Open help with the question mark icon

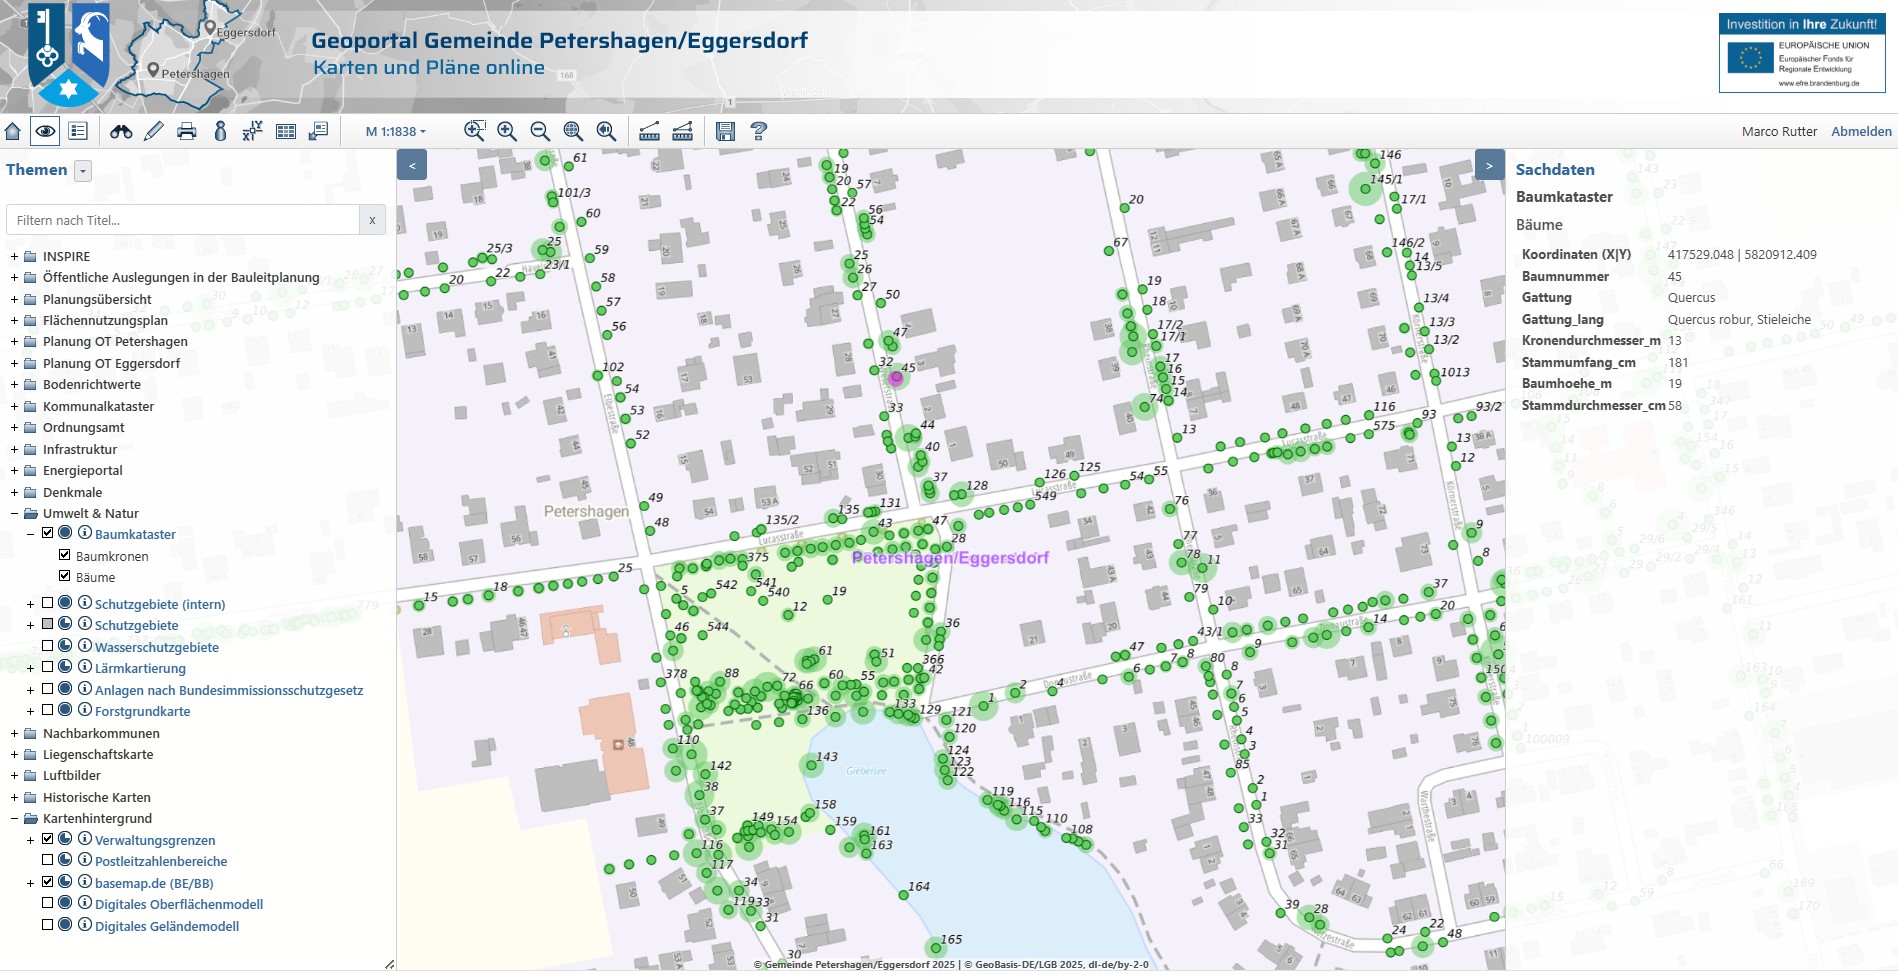coord(759,131)
